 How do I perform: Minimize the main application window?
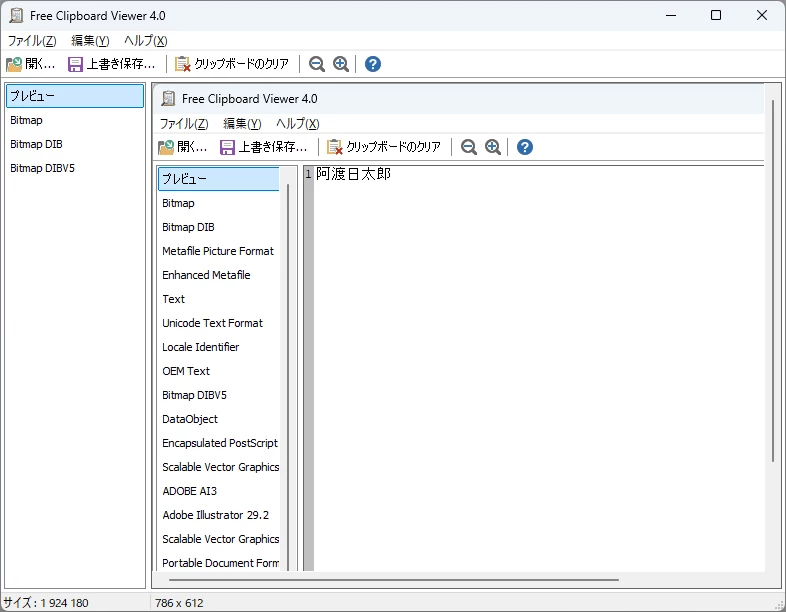click(671, 16)
